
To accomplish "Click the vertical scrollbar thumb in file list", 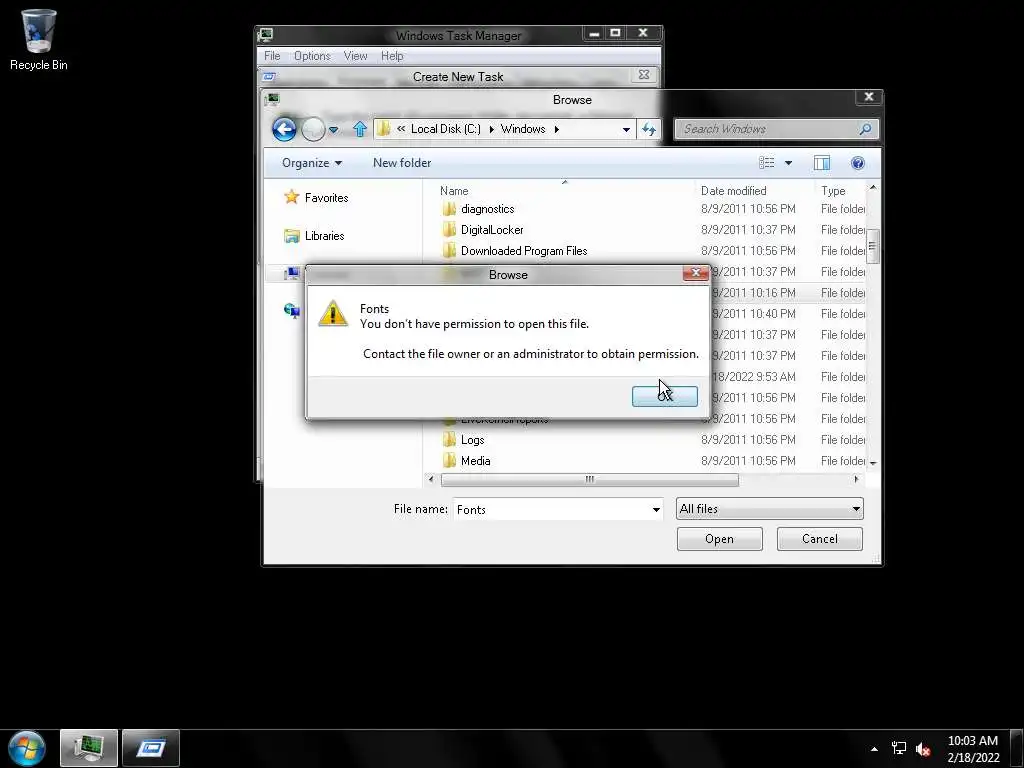I will (x=872, y=246).
